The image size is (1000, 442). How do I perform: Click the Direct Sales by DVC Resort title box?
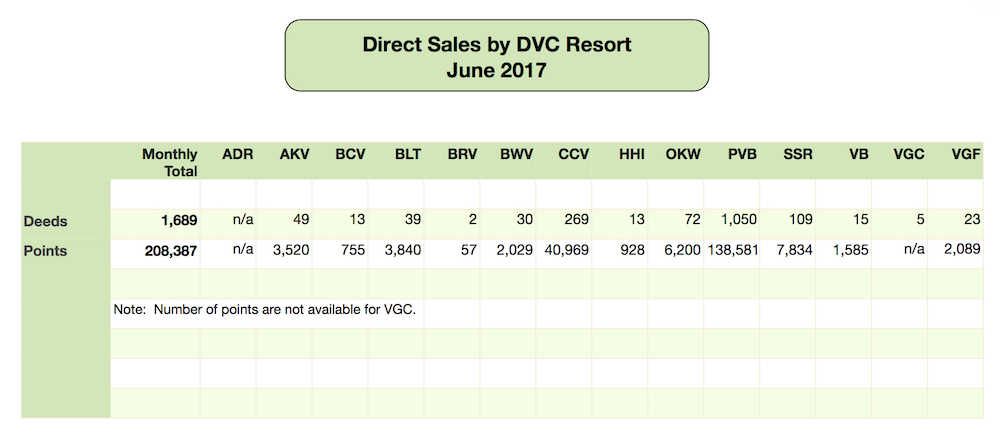pyautogui.click(x=497, y=55)
